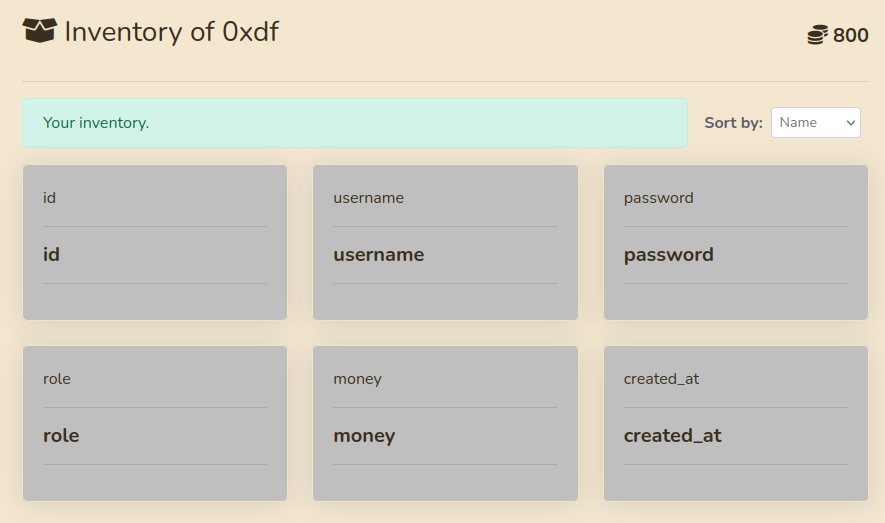Select the small "id" card header
Screen dimensions: 885x523
point(50,198)
